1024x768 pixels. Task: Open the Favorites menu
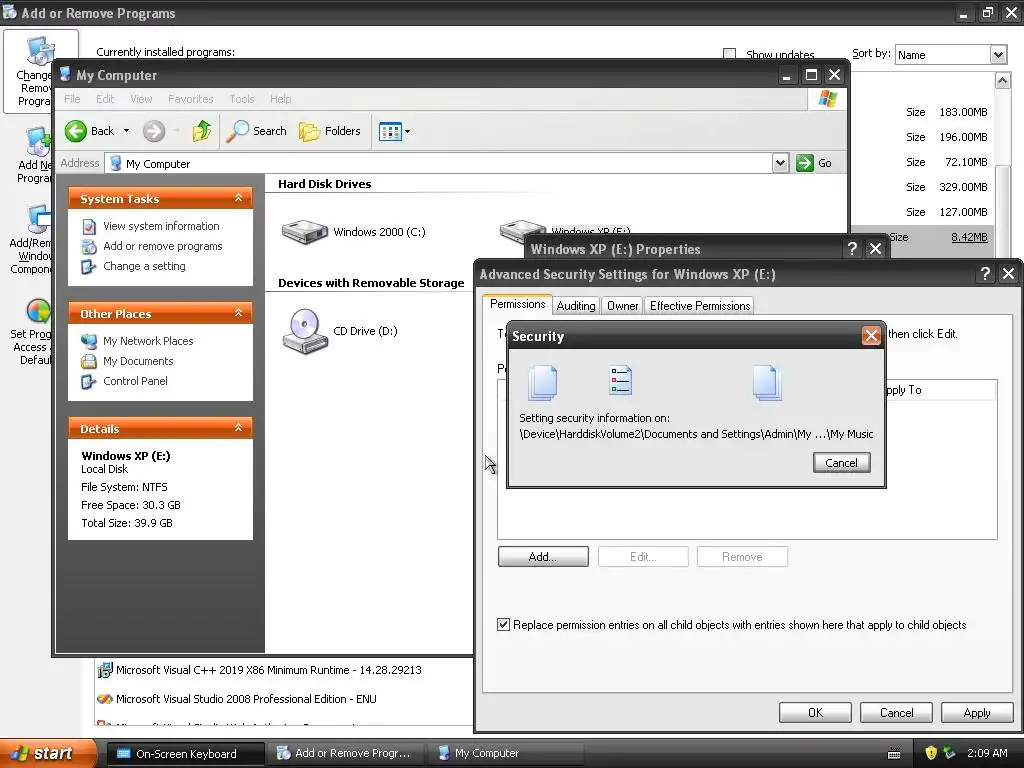point(191,99)
